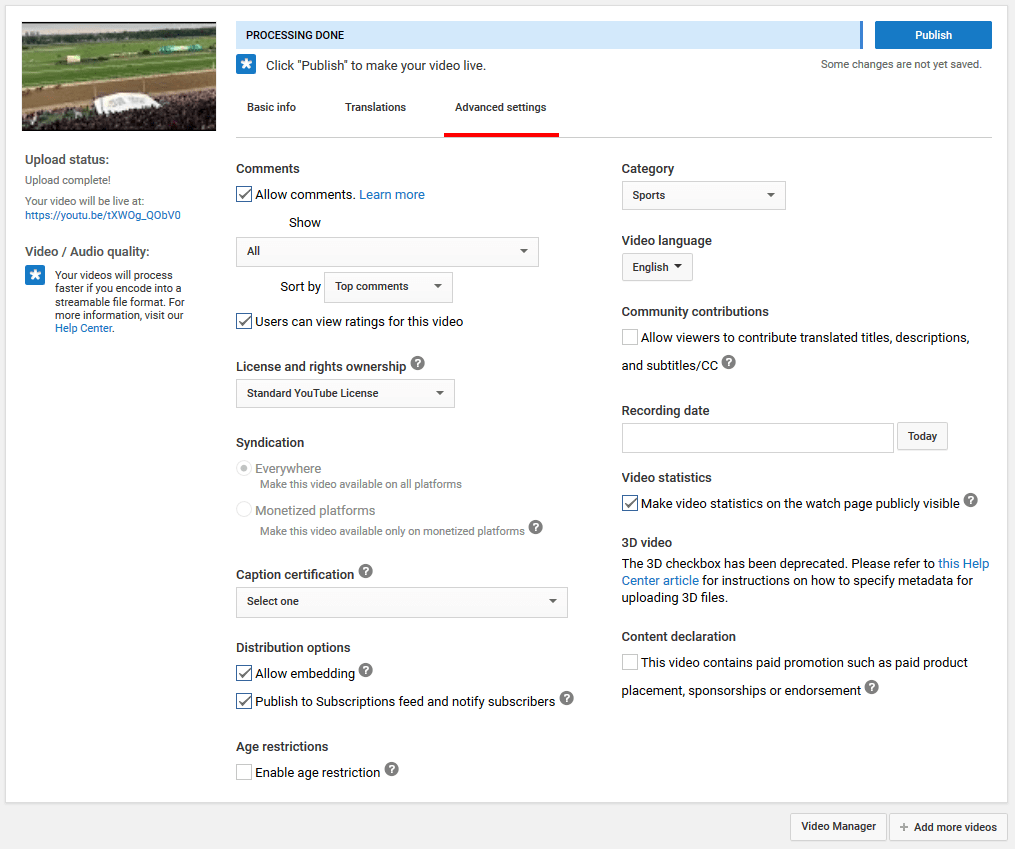Click help icon beside Allow embedding
Image resolution: width=1015 pixels, height=849 pixels.
click(x=366, y=670)
